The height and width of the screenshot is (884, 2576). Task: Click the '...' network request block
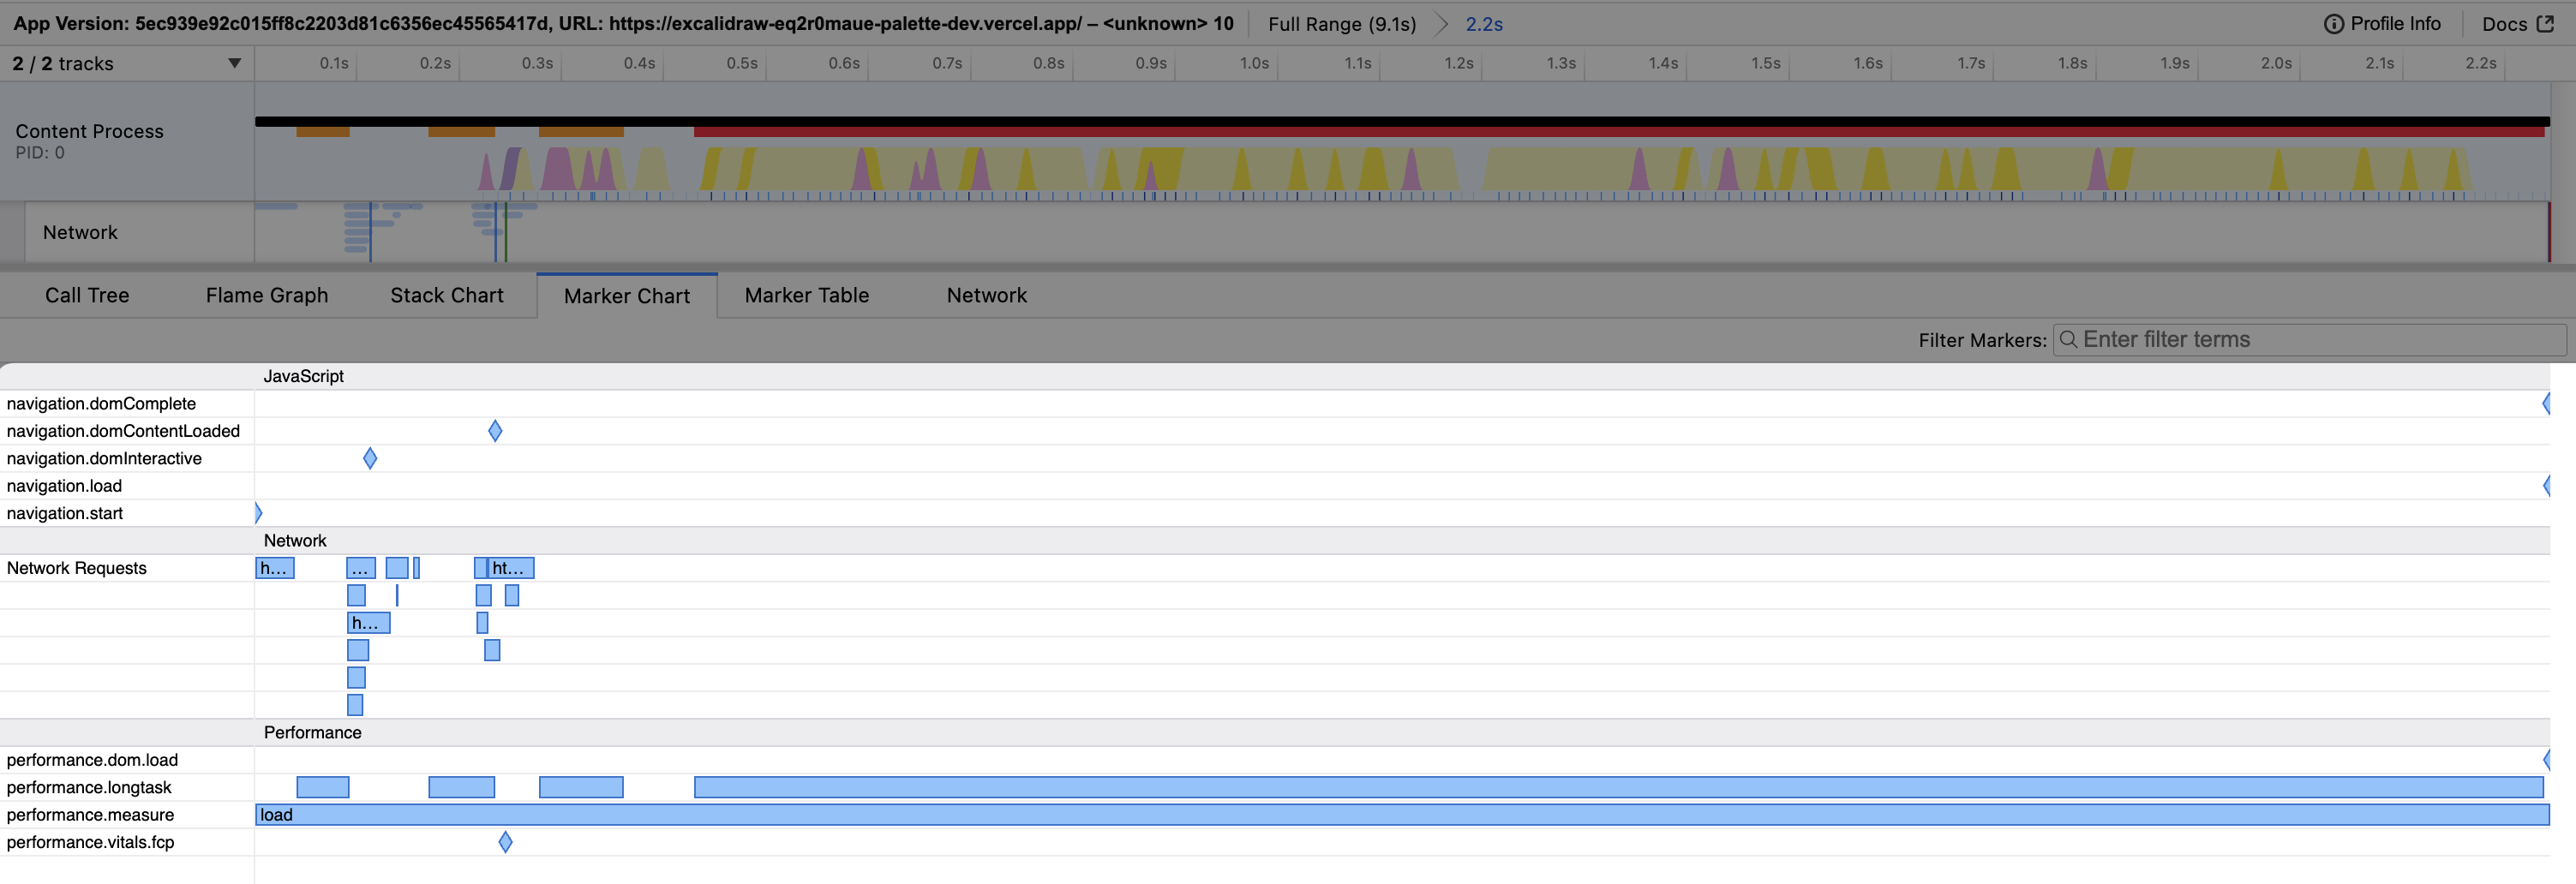pos(361,568)
